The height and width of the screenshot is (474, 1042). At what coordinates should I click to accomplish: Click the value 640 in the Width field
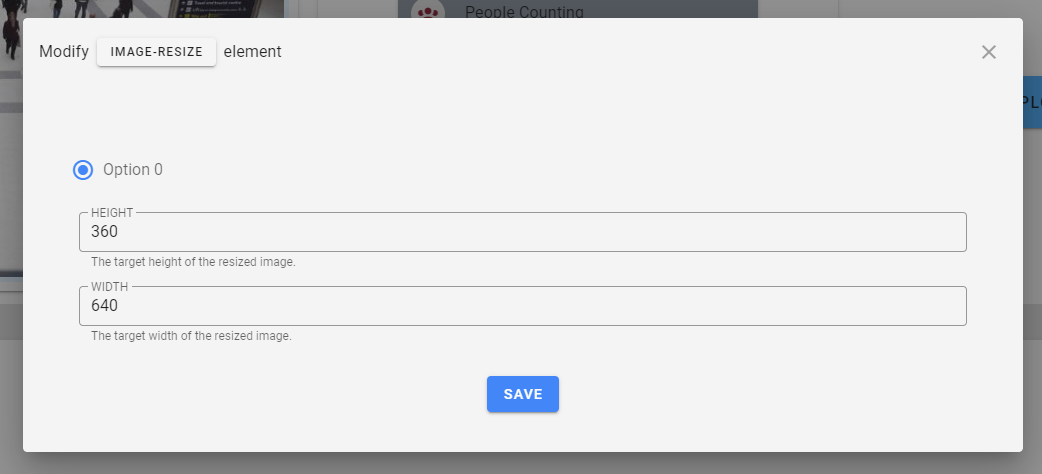coord(105,306)
